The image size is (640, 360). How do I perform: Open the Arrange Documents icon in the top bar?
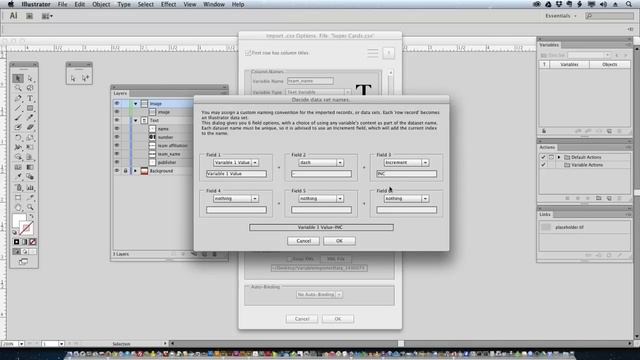[x=47, y=16]
